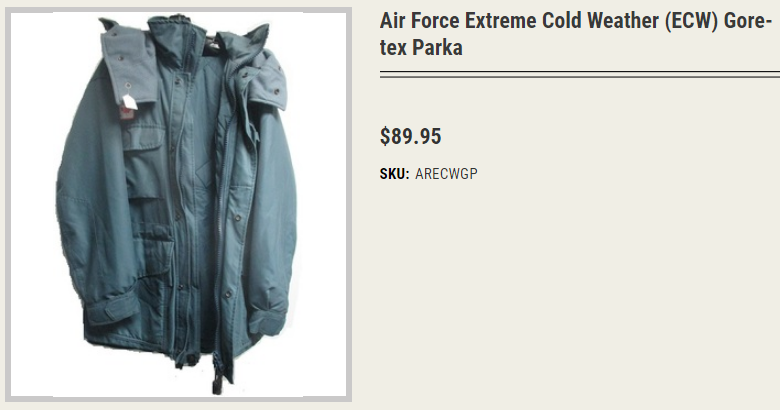This screenshot has width=780, height=410.
Task: Open the parka product image
Action: pos(179,205)
